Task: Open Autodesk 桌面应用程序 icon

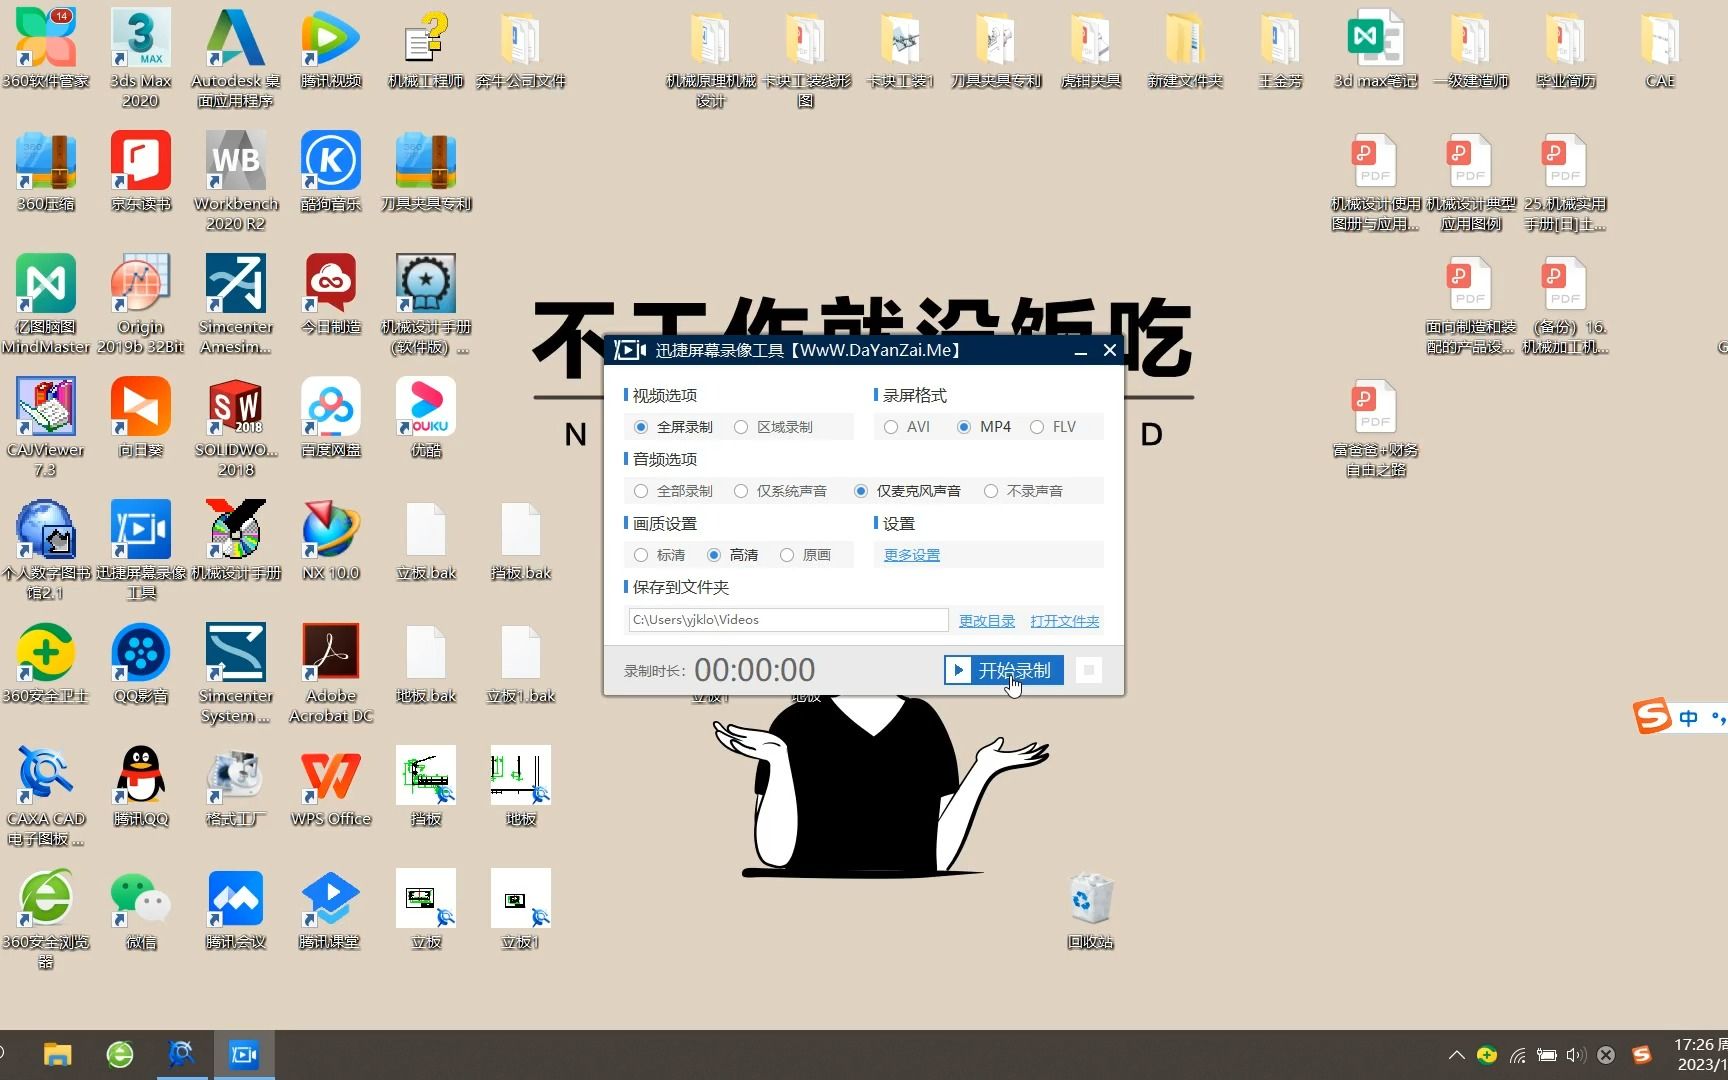Action: pos(236,57)
